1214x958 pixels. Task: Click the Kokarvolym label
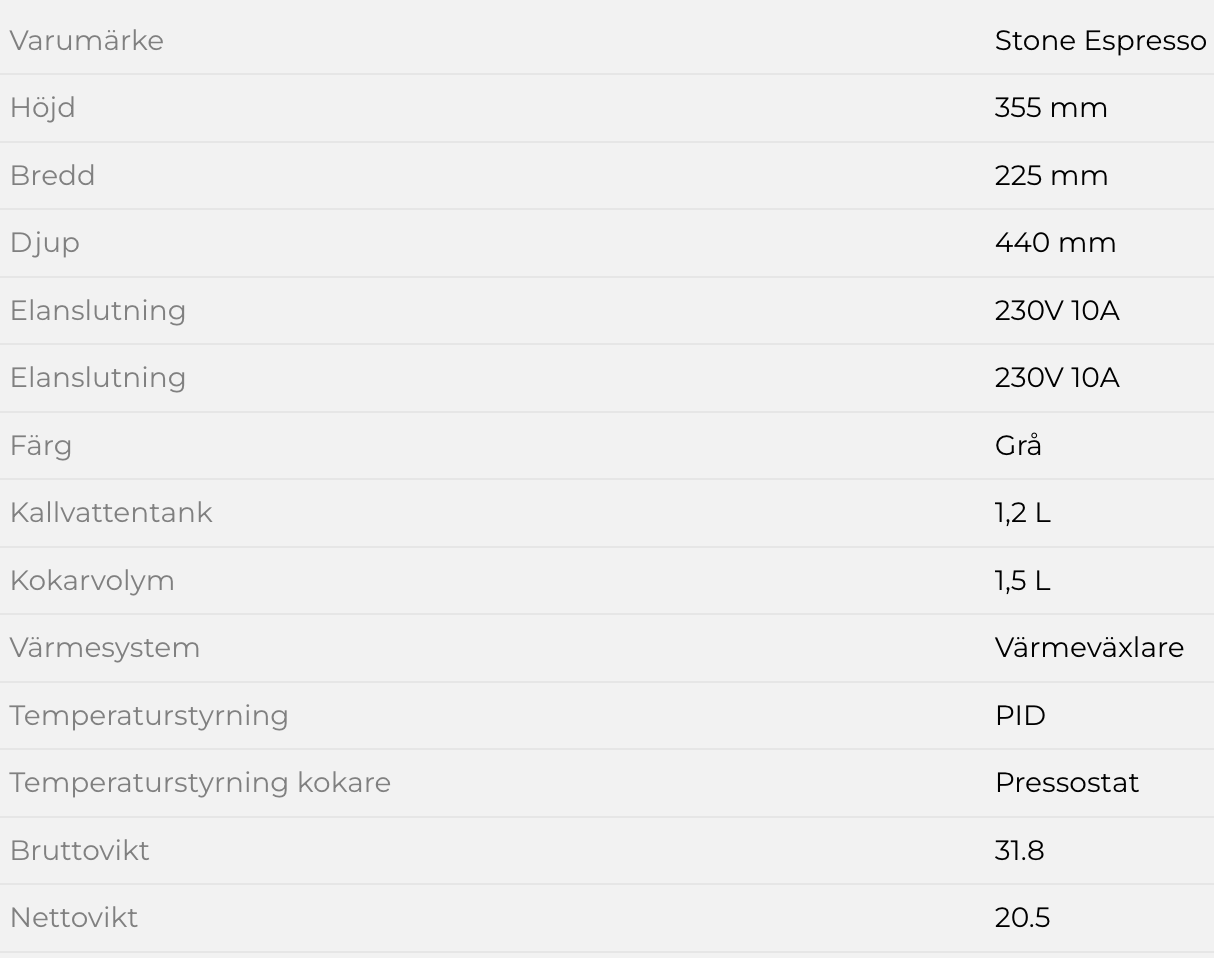pos(92,580)
